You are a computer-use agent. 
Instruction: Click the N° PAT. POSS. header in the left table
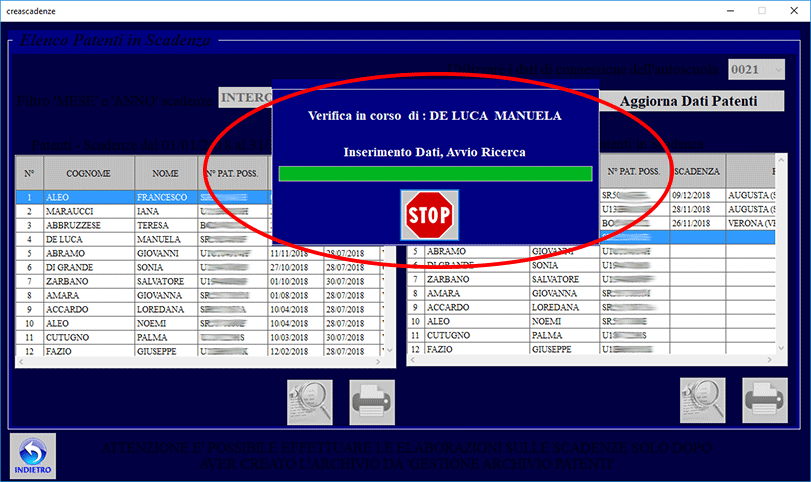point(232,173)
